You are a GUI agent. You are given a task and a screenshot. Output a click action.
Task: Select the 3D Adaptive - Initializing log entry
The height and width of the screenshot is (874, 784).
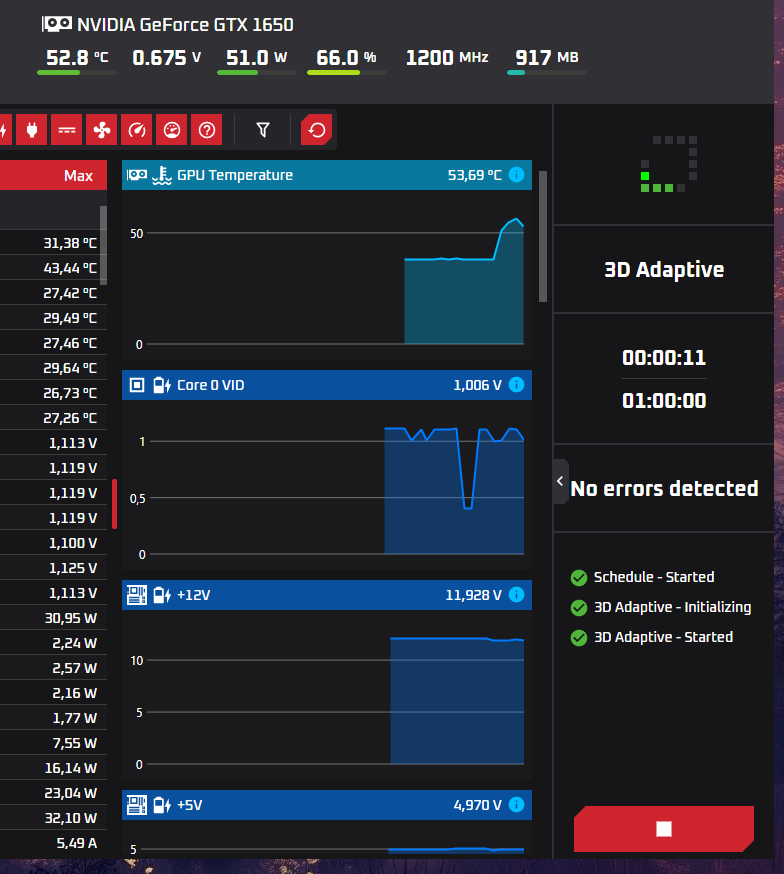[x=661, y=607]
